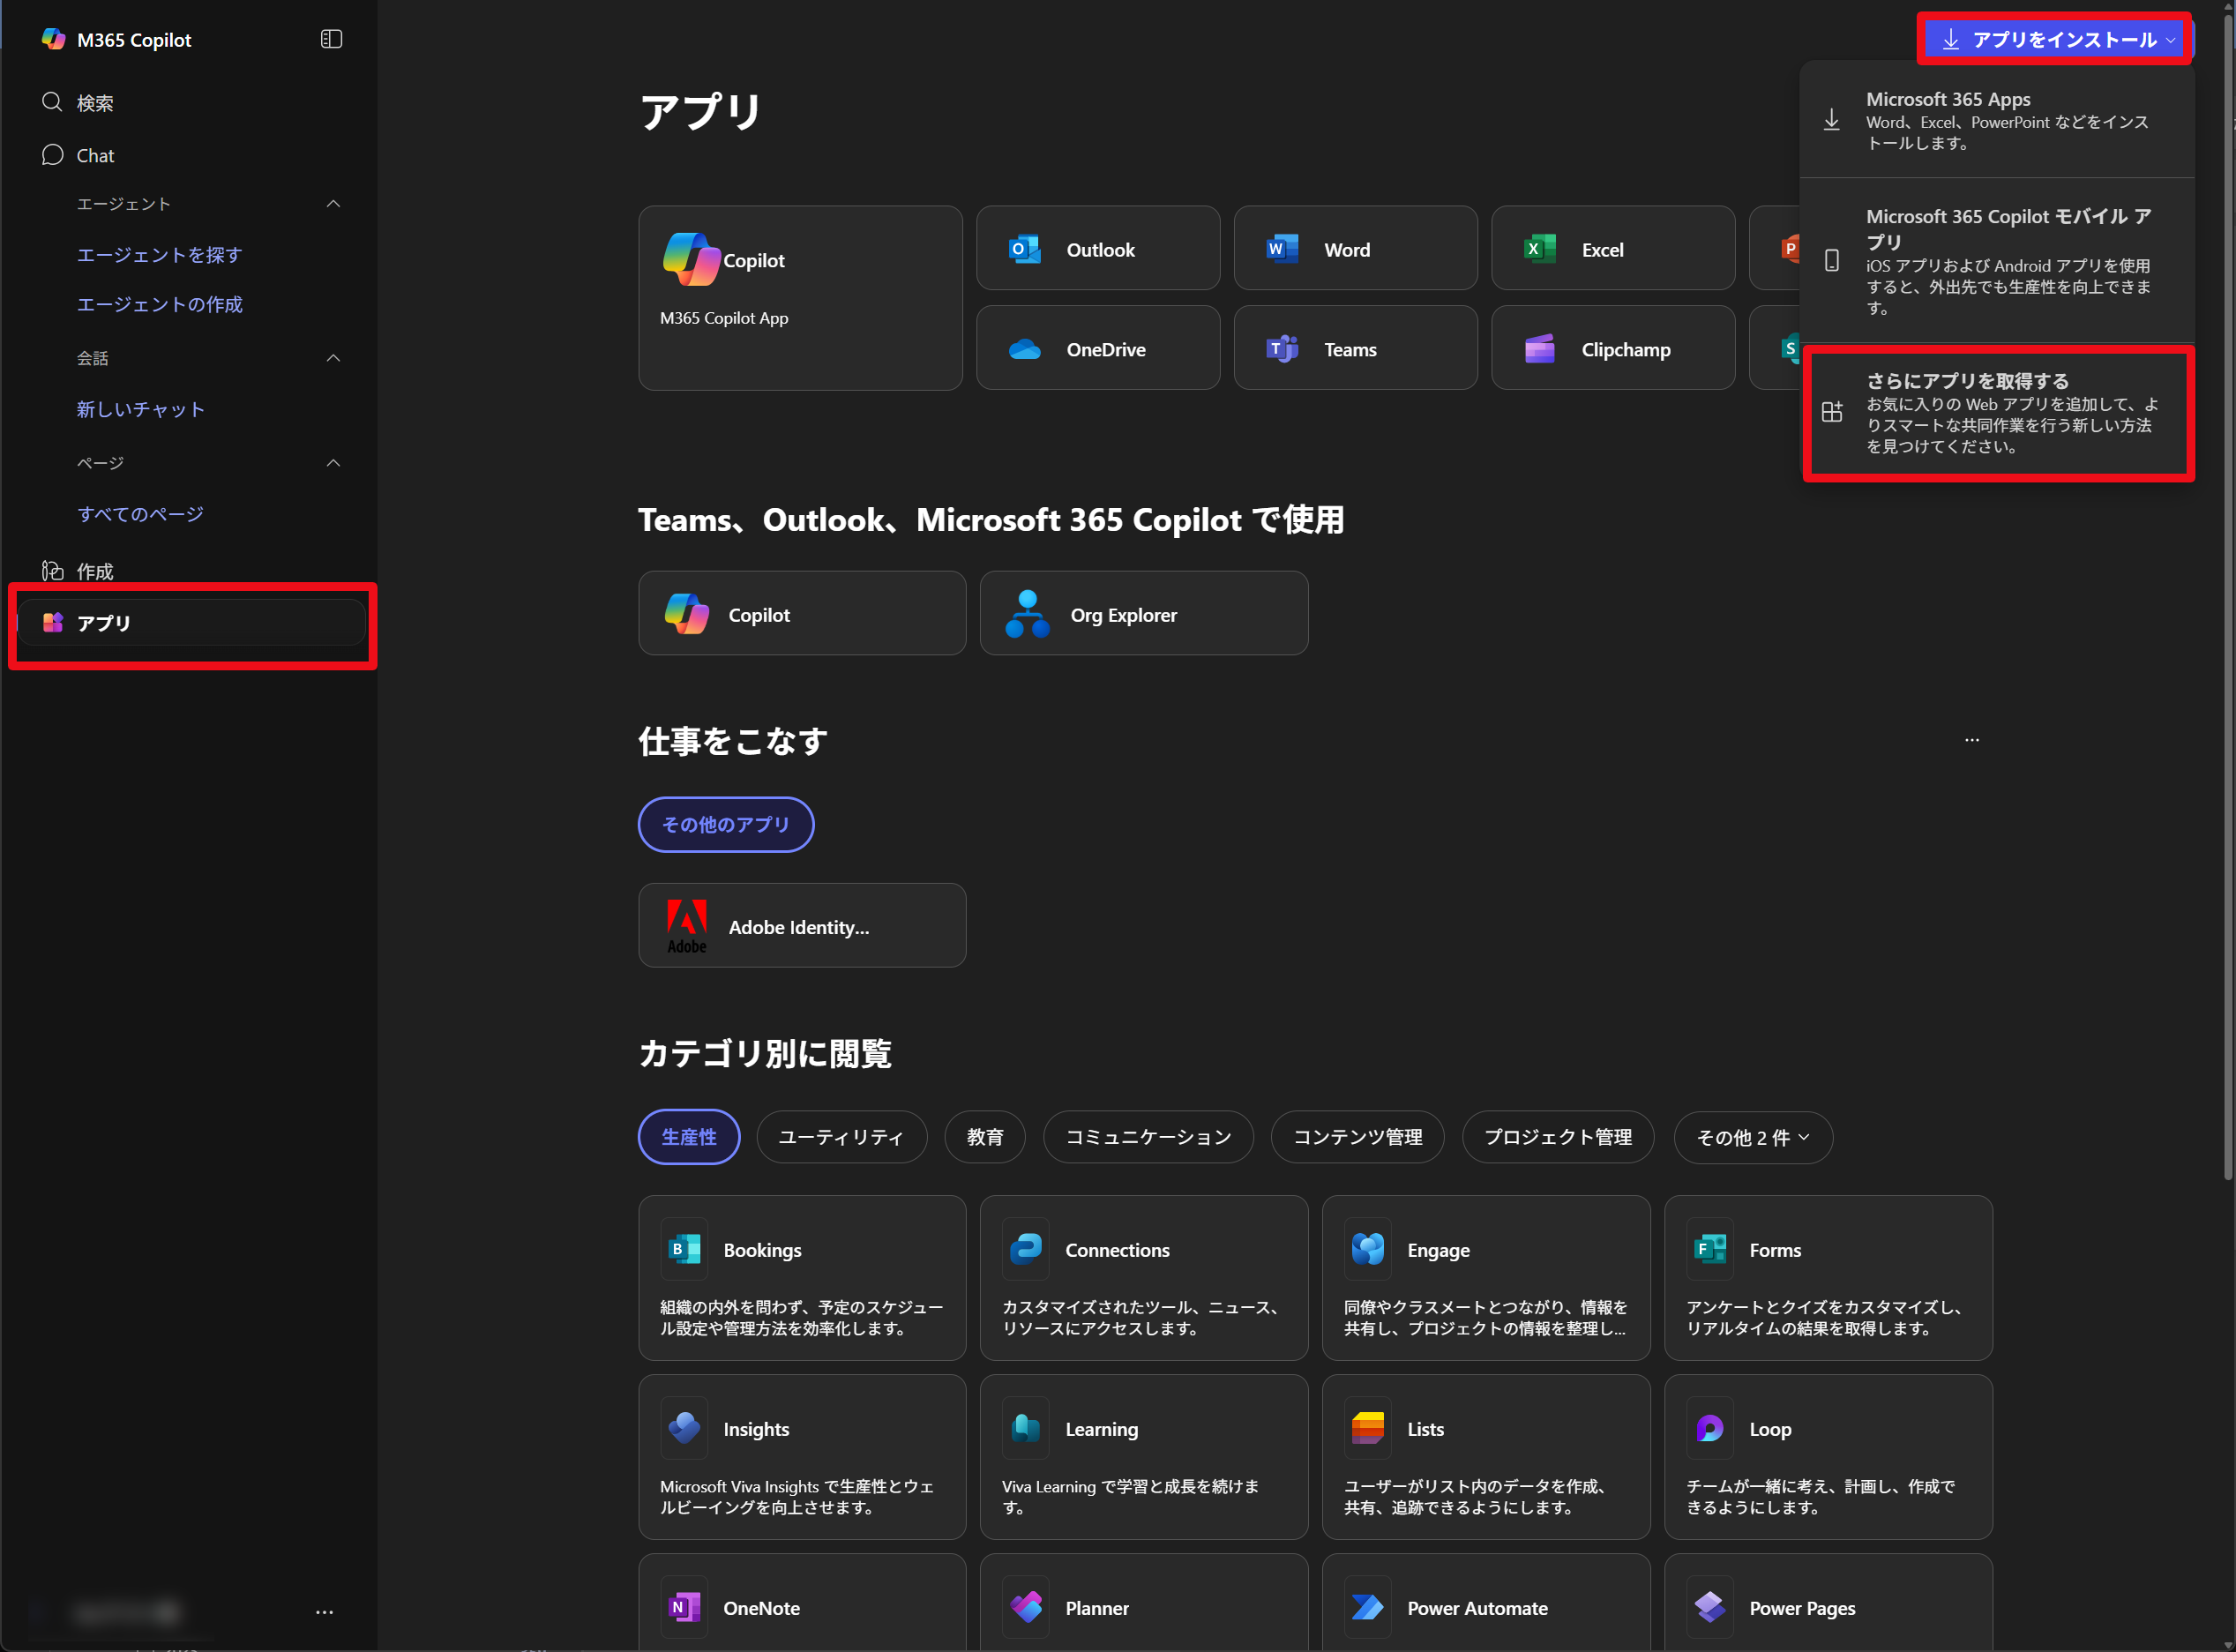Image resolution: width=2236 pixels, height=1652 pixels.
Task: Select さらにアプリを取得する menu item
Action: pos(1997,412)
